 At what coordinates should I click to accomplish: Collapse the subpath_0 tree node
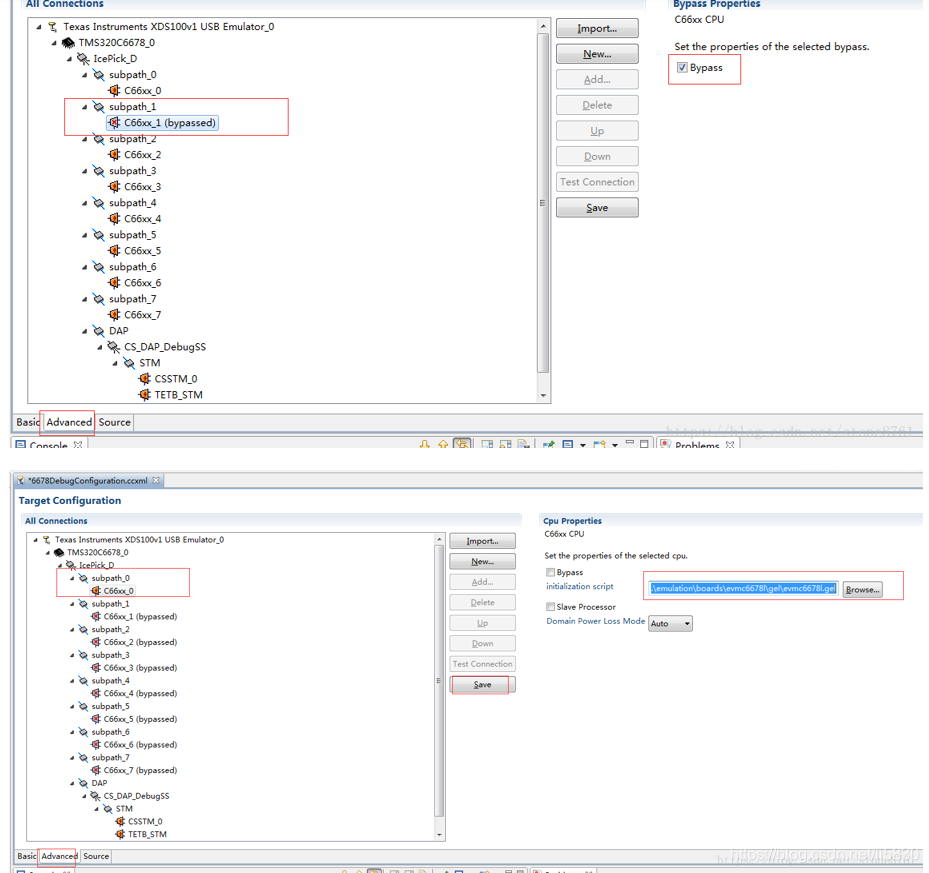pyautogui.click(x=71, y=578)
